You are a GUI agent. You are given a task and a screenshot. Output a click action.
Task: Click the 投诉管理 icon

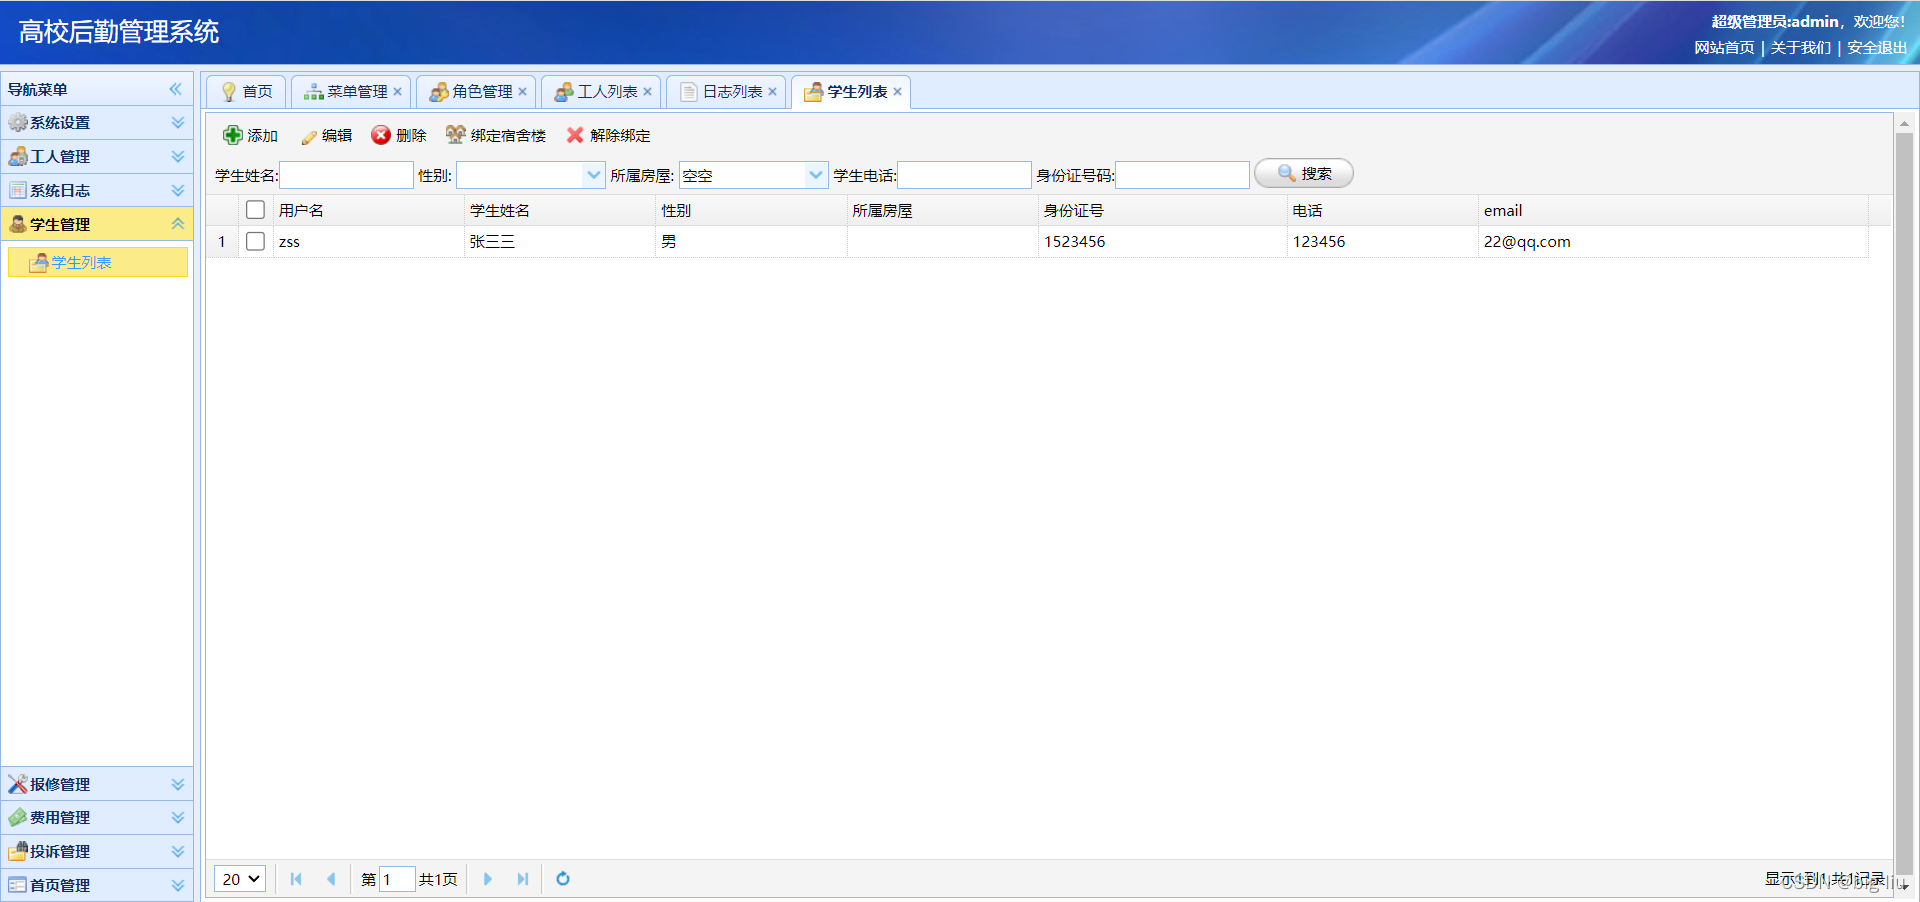18,851
